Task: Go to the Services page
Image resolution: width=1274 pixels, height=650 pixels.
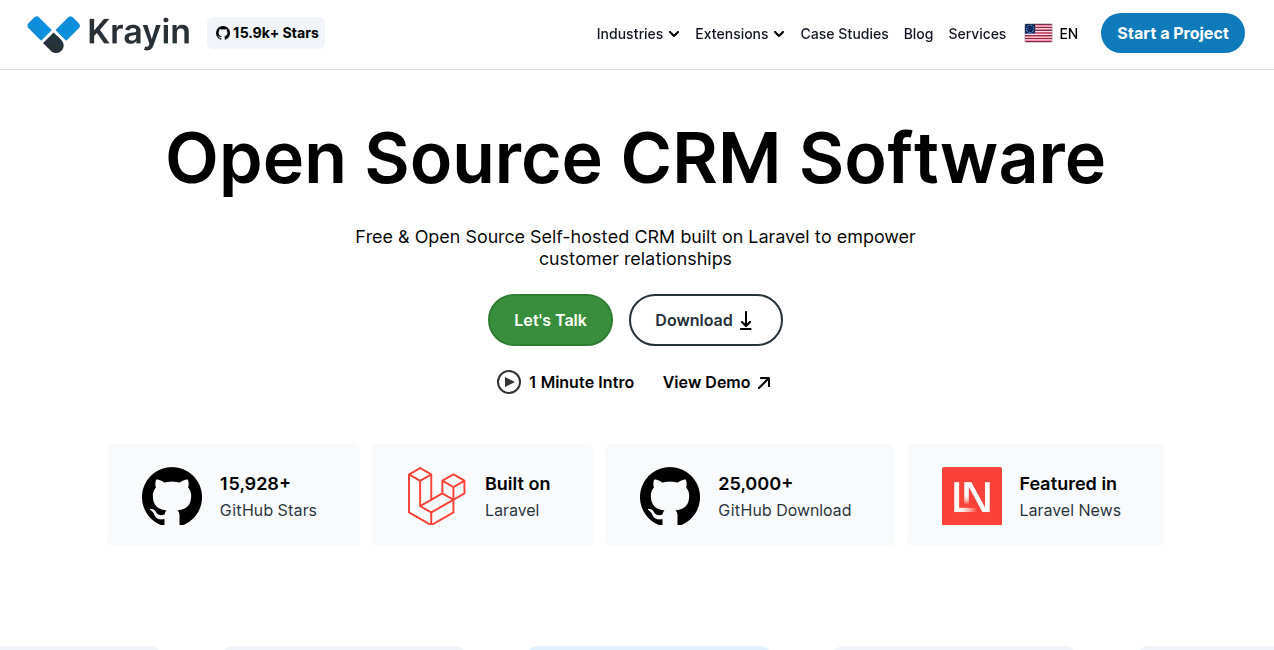Action: 976,33
